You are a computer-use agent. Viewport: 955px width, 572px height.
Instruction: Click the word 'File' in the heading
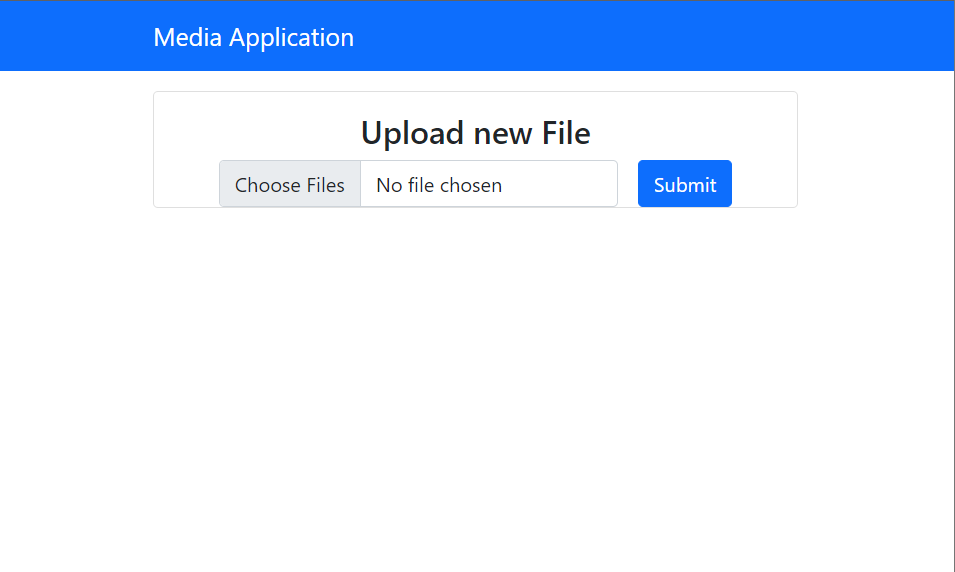[566, 133]
